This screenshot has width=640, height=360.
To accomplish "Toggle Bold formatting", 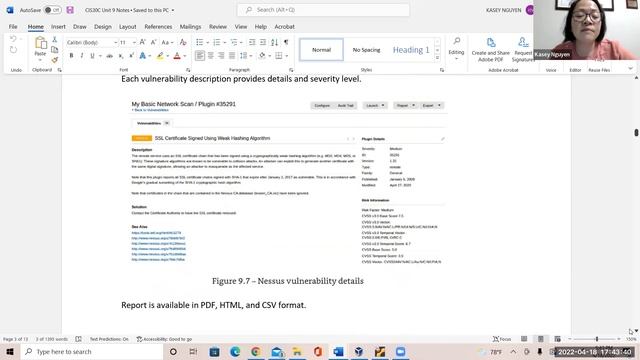I will pos(71,56).
